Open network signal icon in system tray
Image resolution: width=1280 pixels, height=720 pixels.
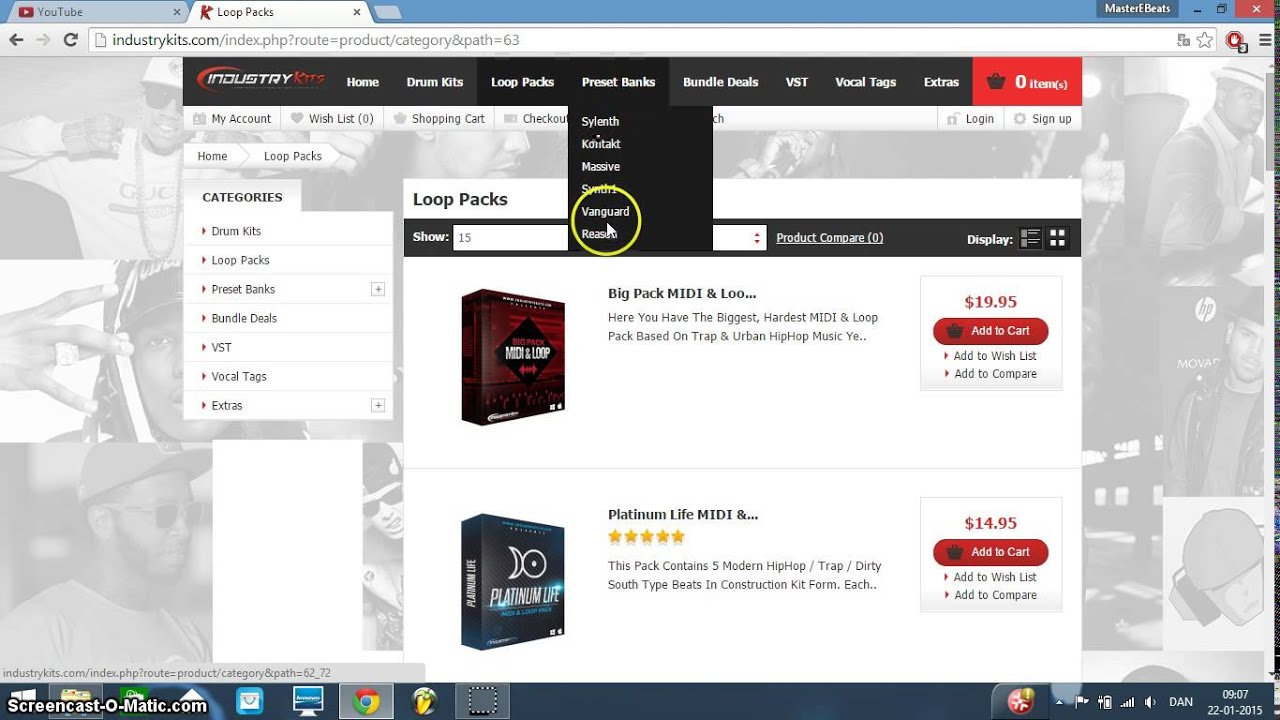pyautogui.click(x=1128, y=702)
